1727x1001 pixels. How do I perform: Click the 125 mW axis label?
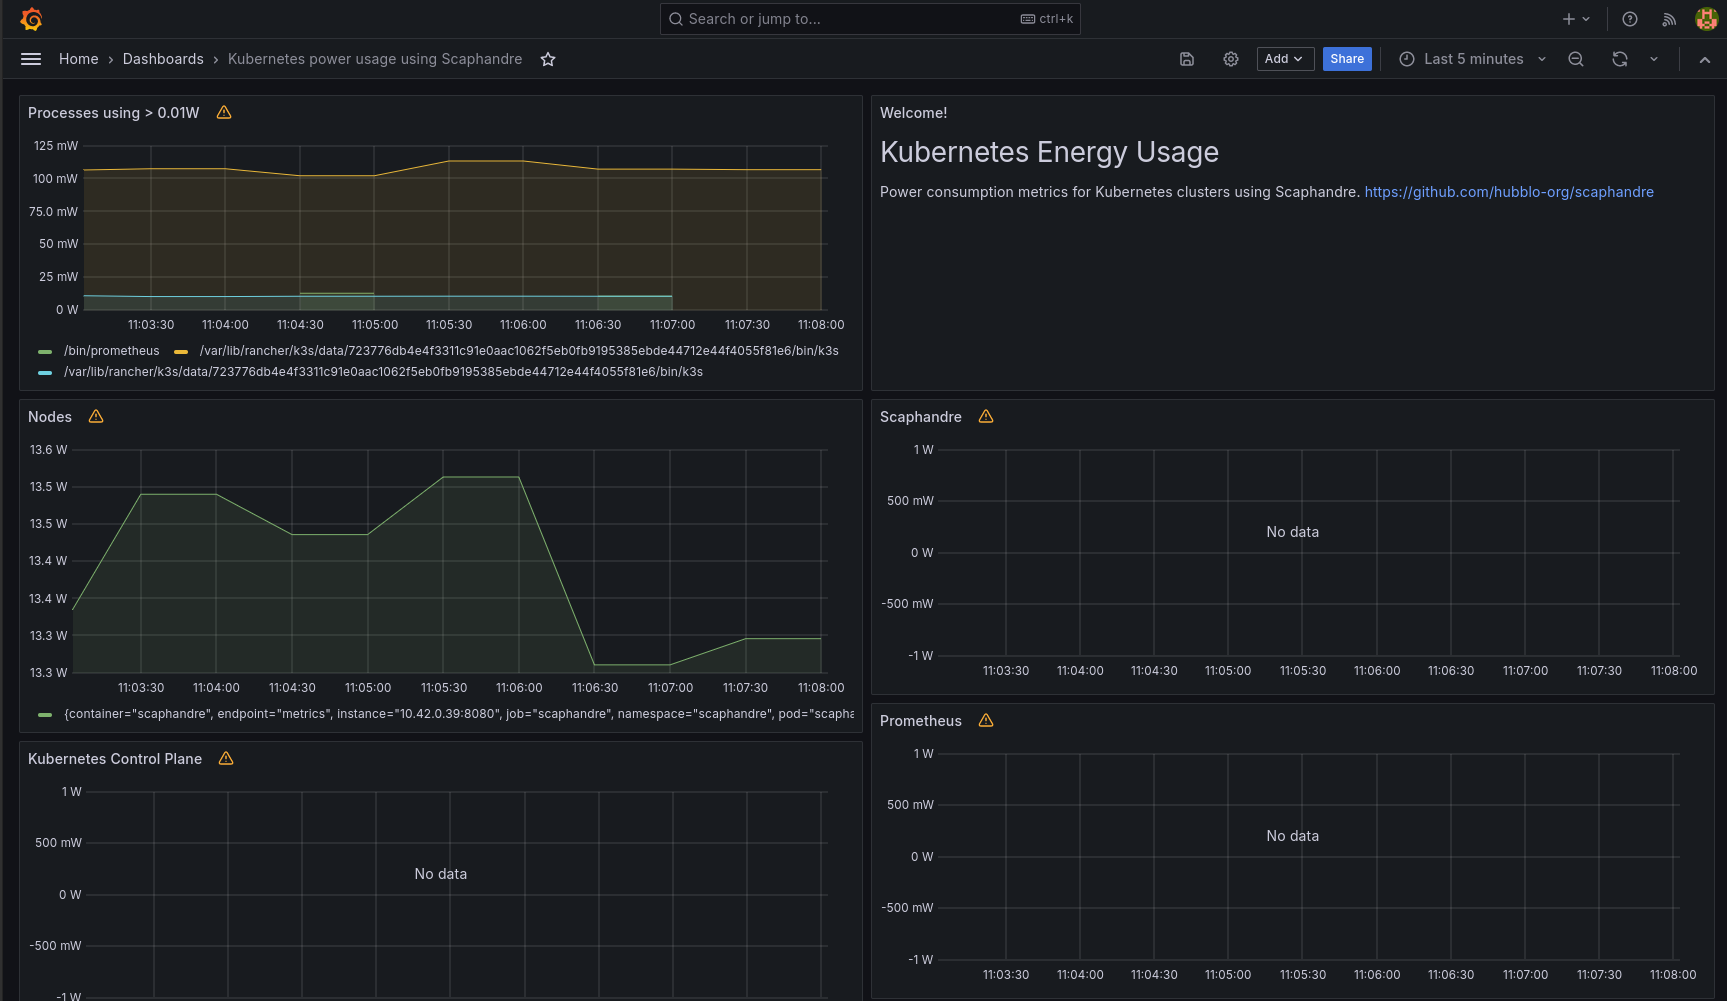pyautogui.click(x=56, y=146)
